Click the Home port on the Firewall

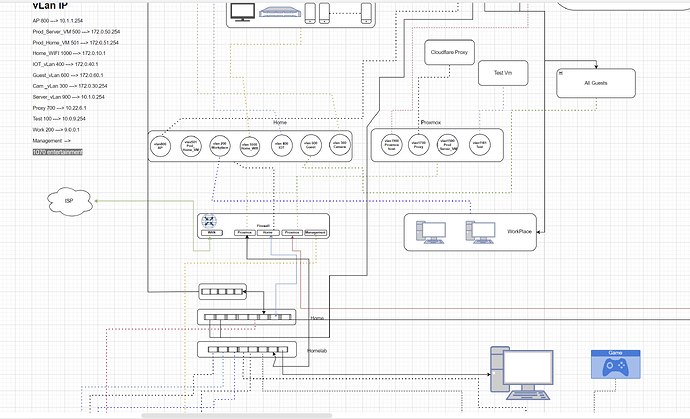tap(268, 232)
